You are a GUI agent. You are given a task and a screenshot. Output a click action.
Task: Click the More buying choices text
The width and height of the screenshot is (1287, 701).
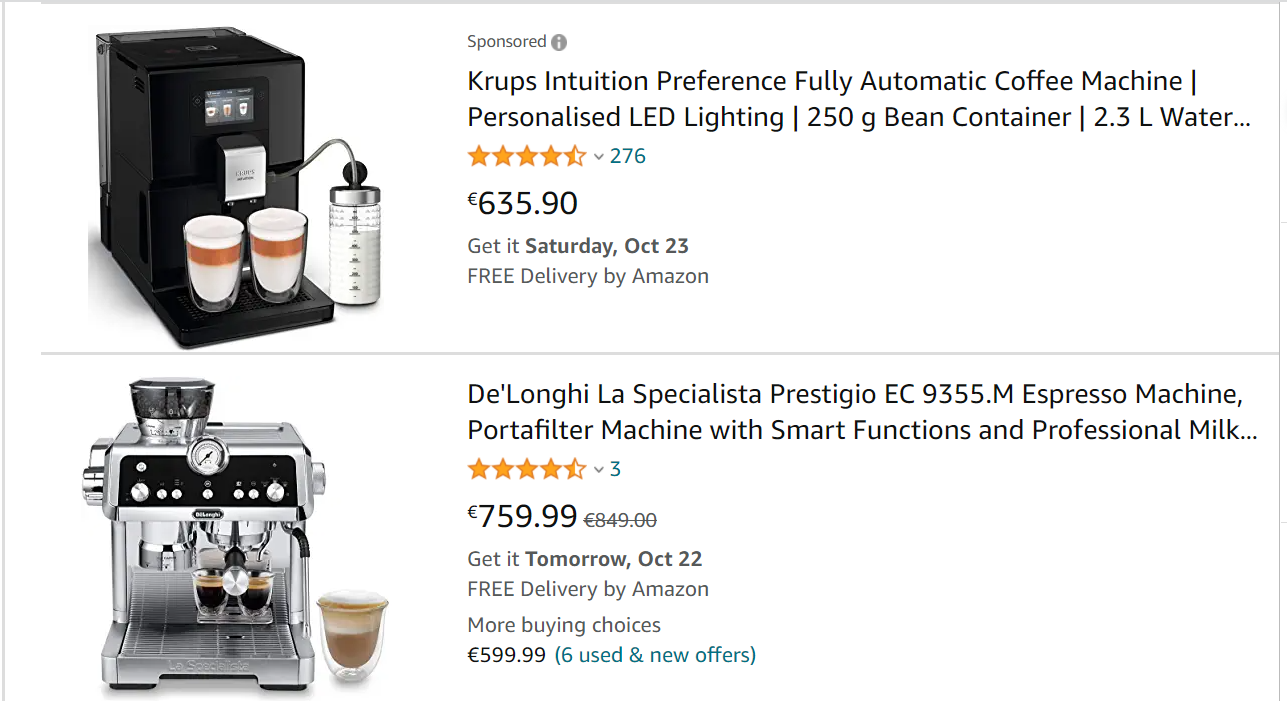coord(564,625)
